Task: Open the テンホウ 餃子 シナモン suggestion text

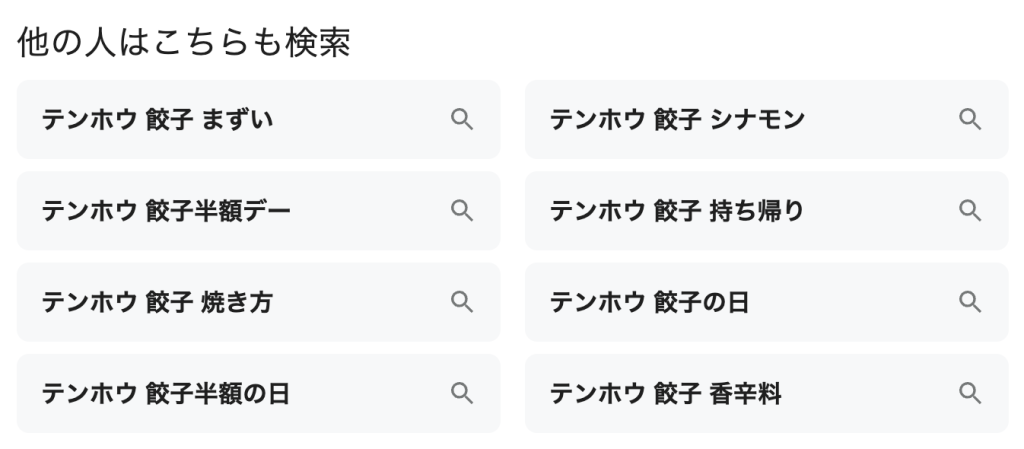Action: click(677, 119)
